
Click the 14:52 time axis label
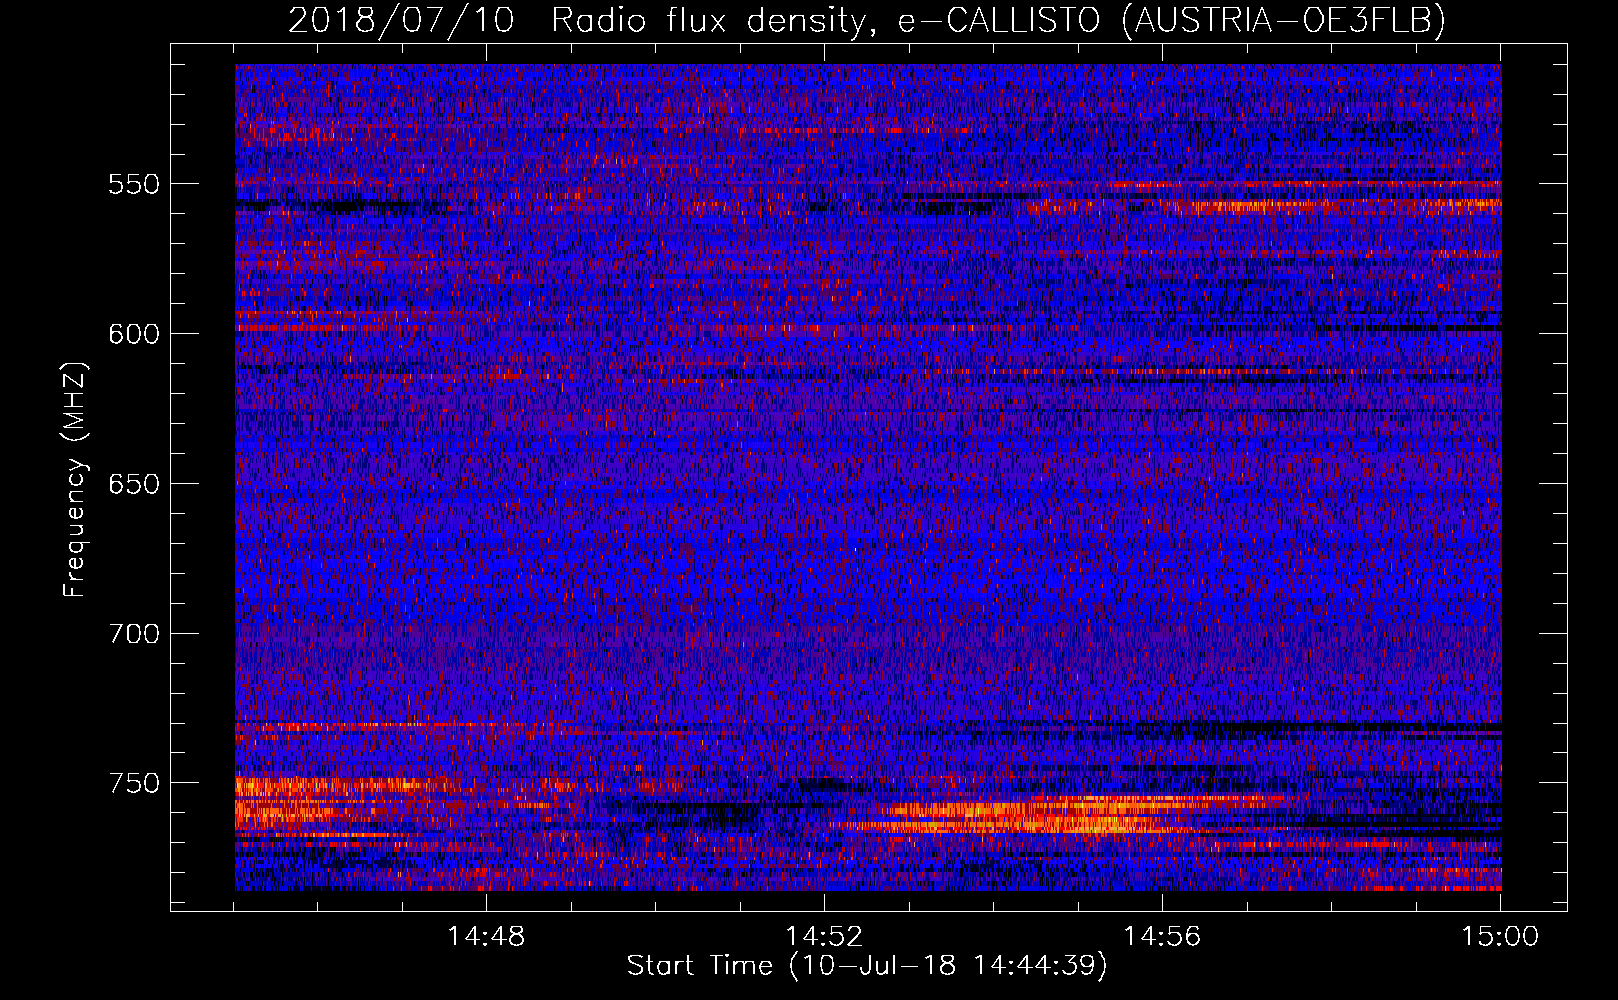[824, 937]
